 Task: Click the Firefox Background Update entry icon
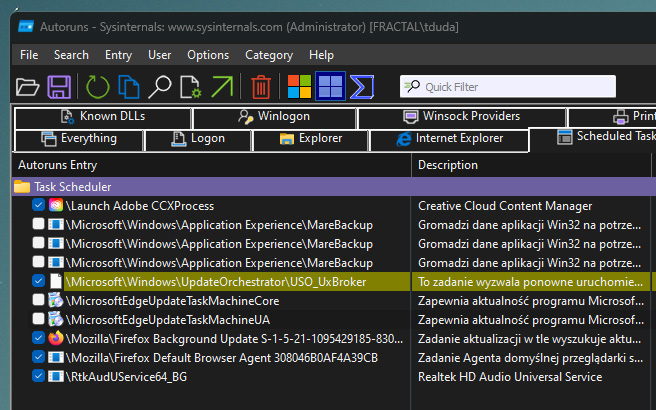pyautogui.click(x=56, y=338)
